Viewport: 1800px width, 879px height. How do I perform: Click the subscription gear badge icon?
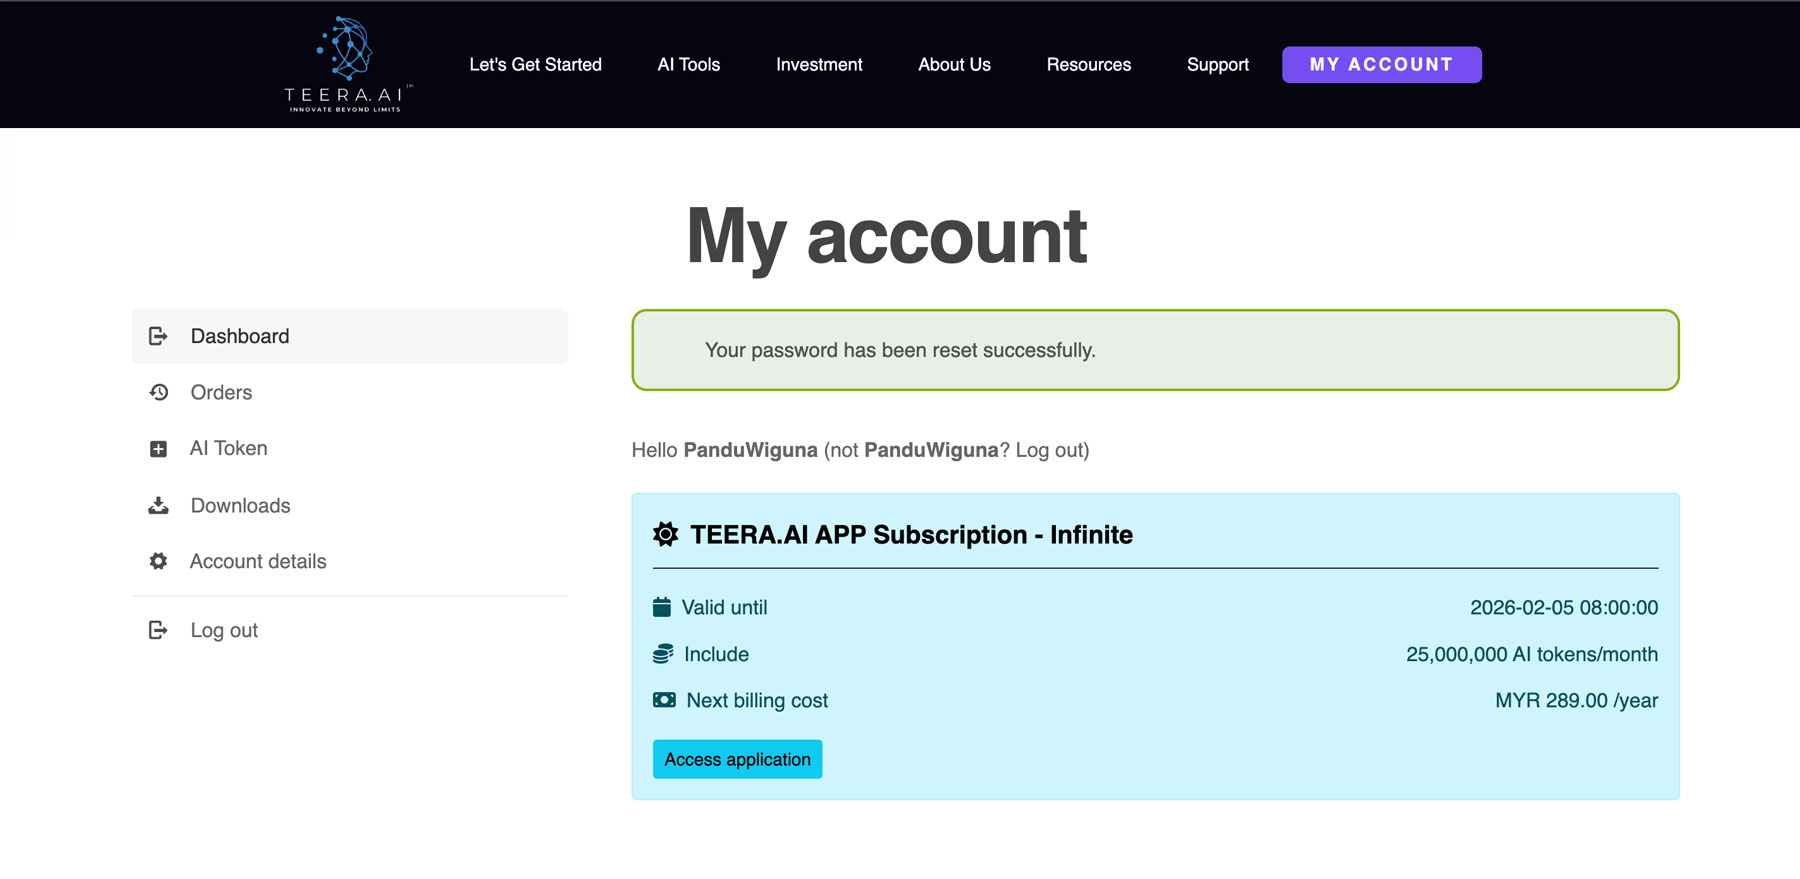(665, 534)
